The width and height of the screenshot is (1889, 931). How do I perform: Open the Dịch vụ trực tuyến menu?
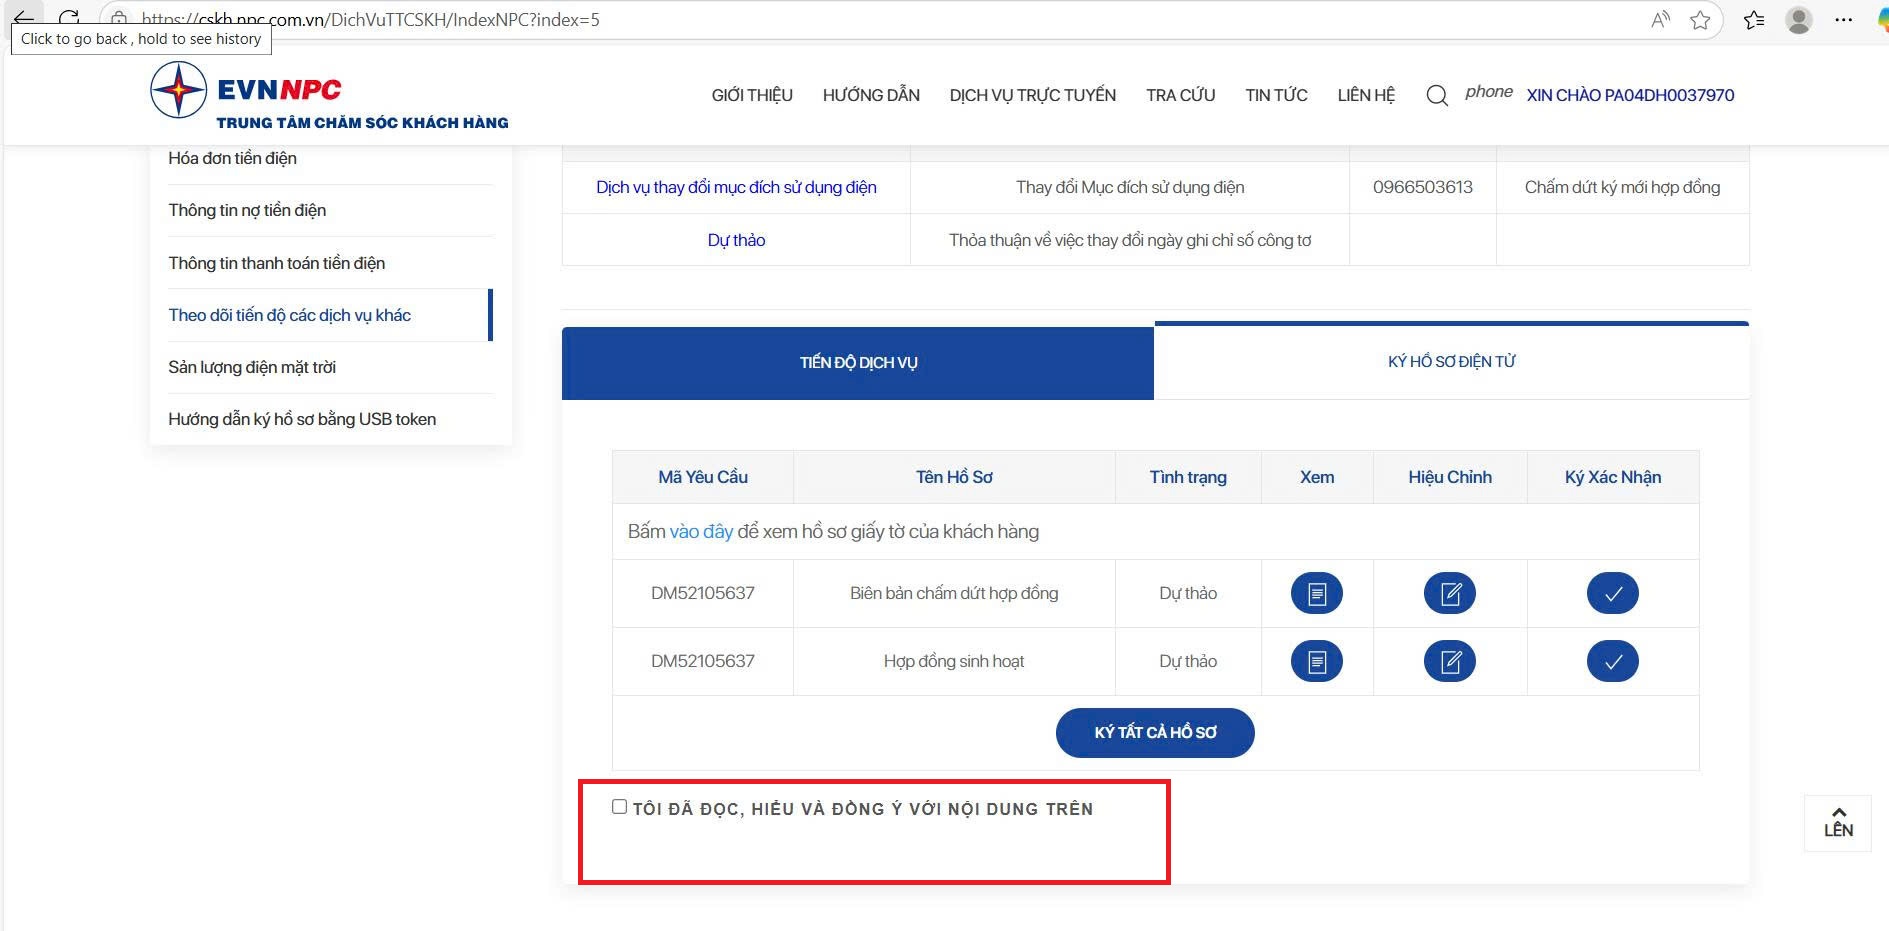point(1032,95)
